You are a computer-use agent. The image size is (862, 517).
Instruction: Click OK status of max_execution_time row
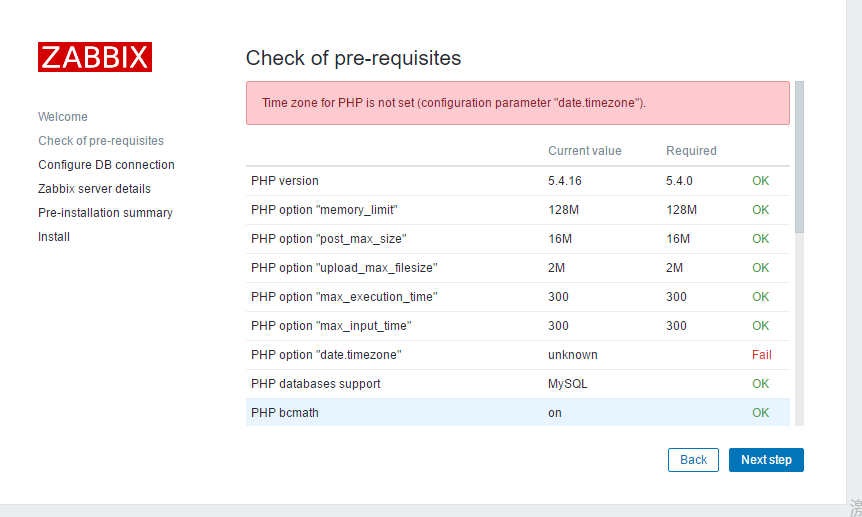tap(760, 297)
